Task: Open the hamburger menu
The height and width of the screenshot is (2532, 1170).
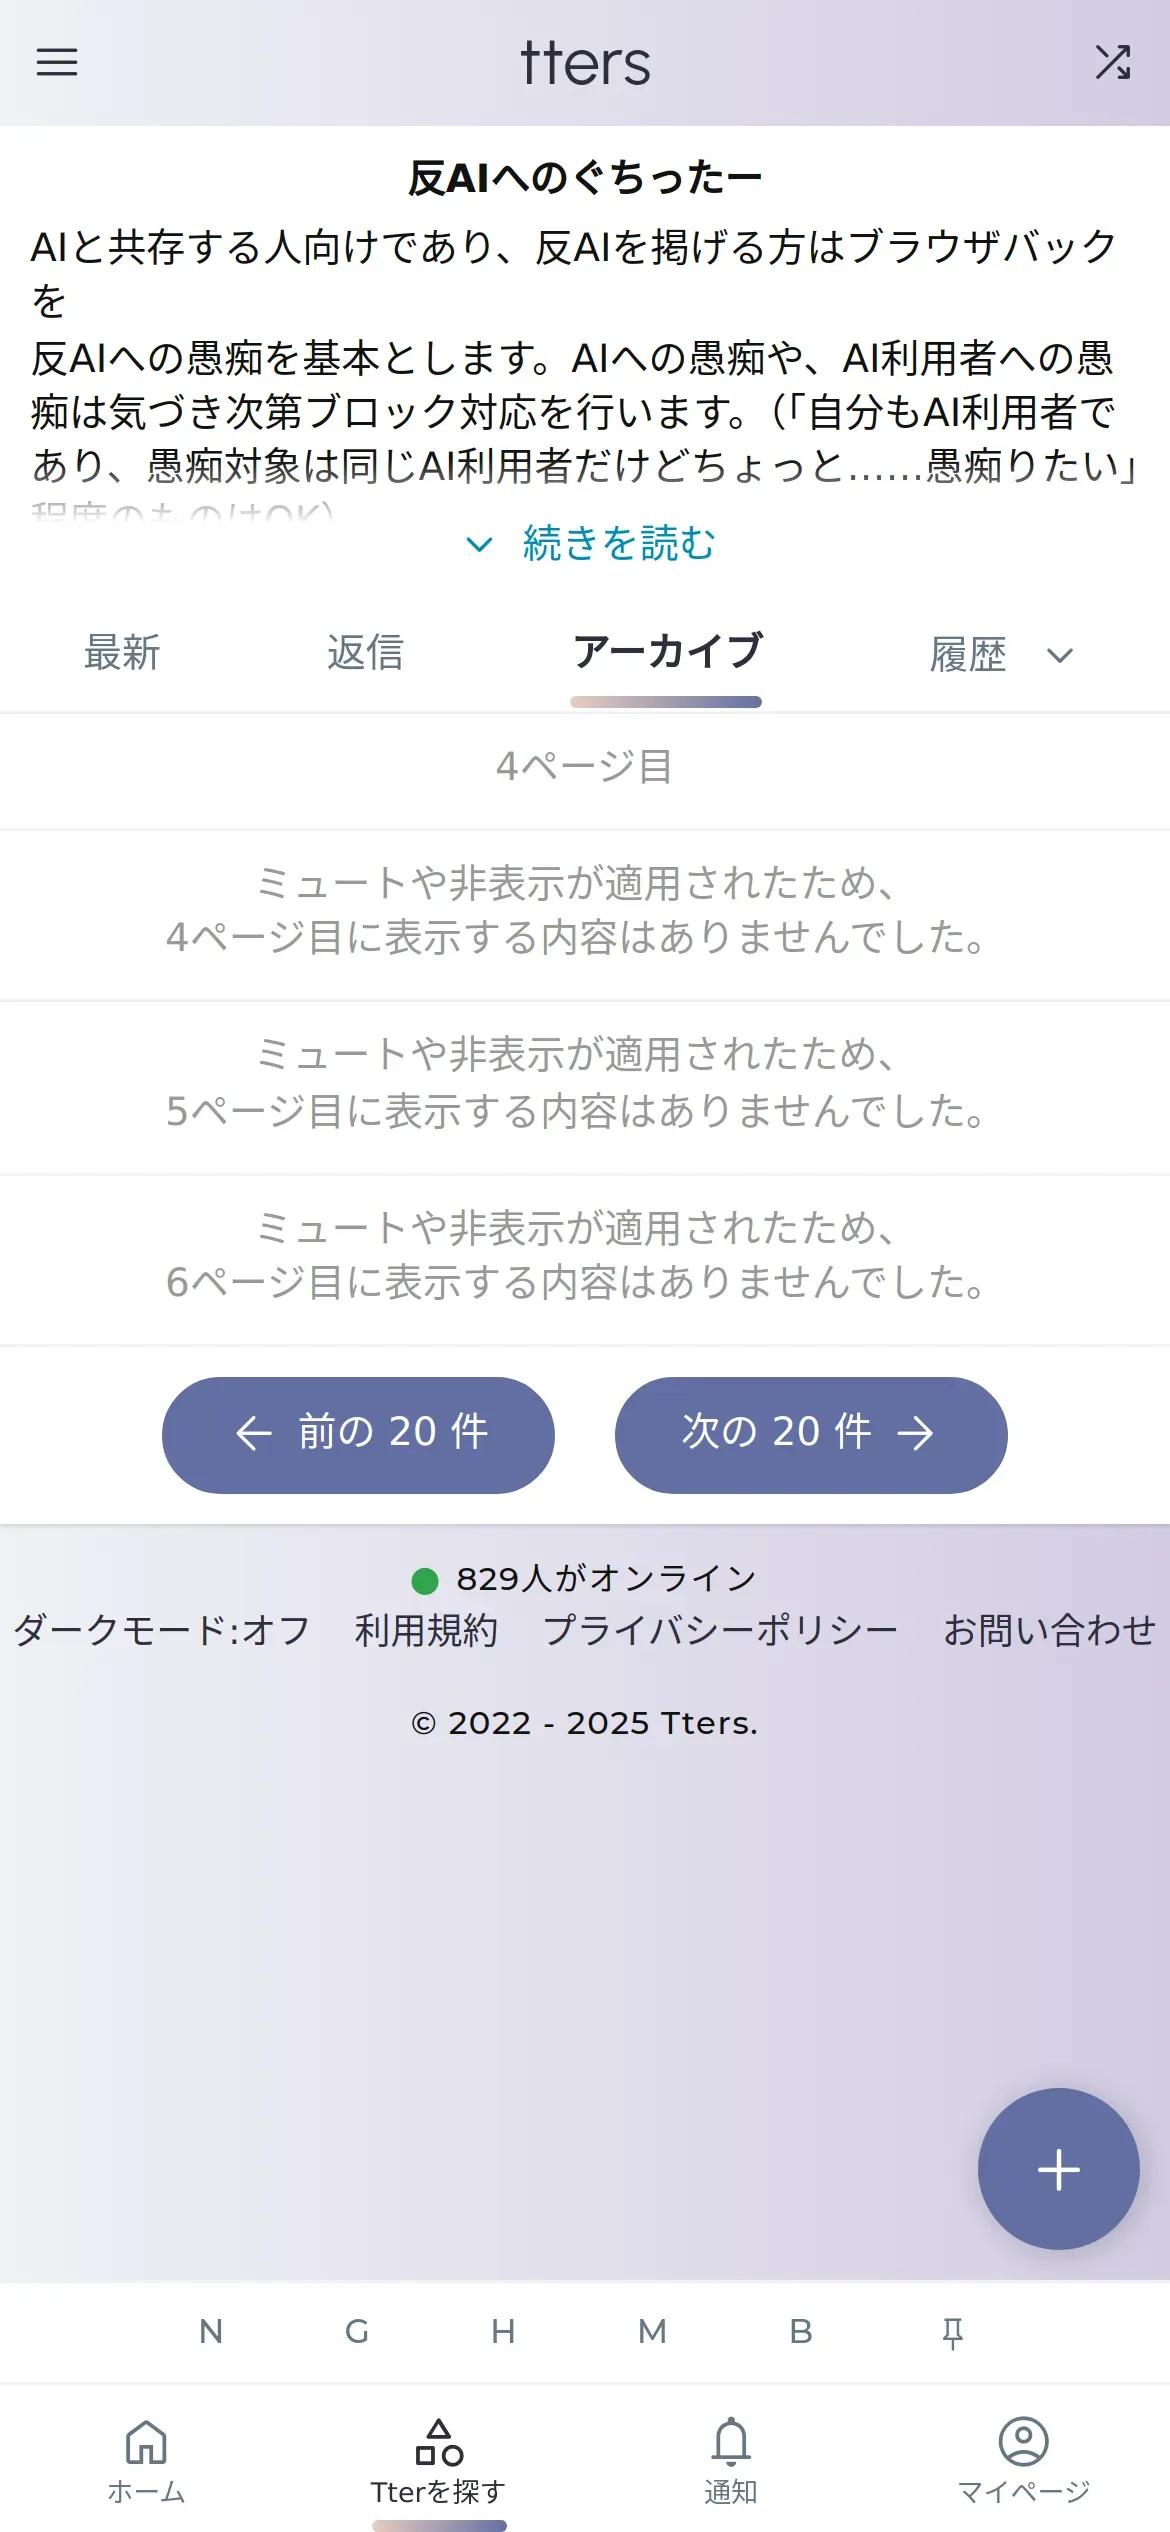Action: coord(57,63)
